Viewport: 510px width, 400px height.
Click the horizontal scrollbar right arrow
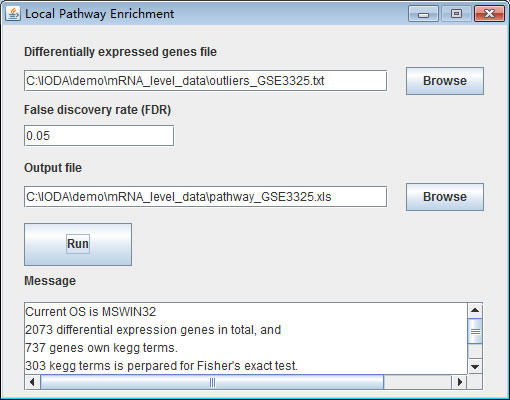point(460,382)
